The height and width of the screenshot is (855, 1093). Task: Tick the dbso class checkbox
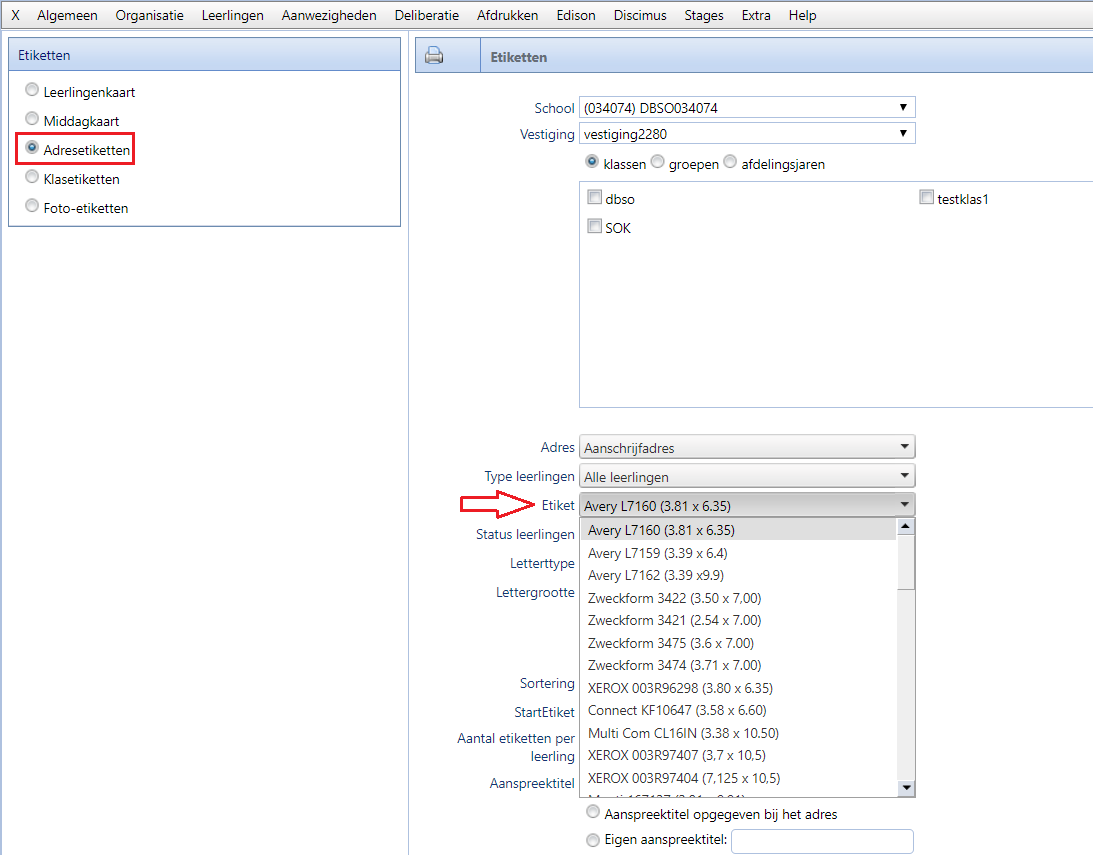(x=594, y=198)
